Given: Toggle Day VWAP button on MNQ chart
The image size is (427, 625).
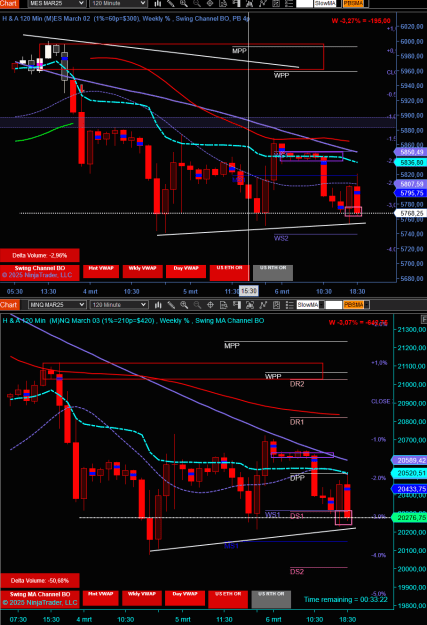Looking at the screenshot, I should [x=185, y=597].
